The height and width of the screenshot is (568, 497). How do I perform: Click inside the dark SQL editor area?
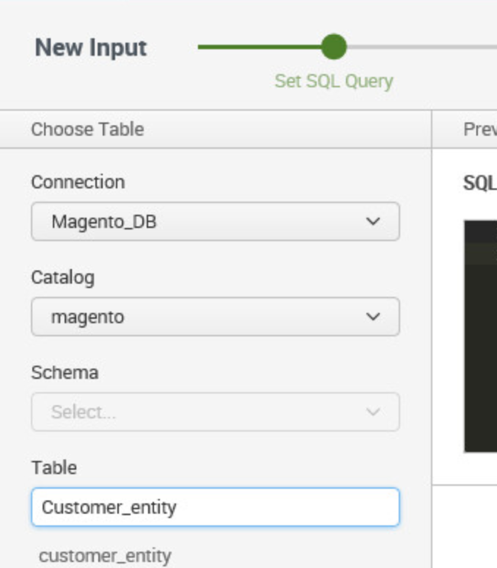tap(481, 336)
